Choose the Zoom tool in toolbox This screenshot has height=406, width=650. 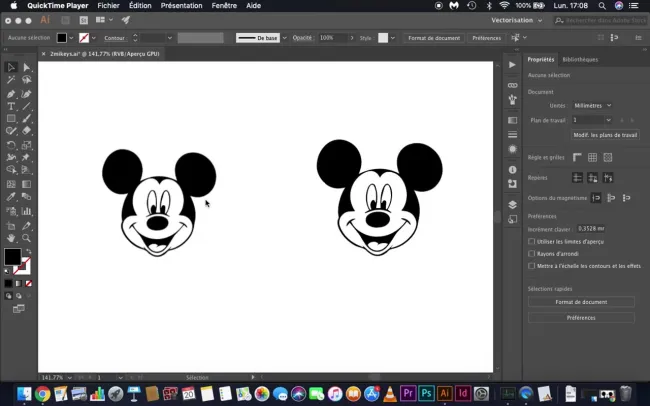pos(27,238)
